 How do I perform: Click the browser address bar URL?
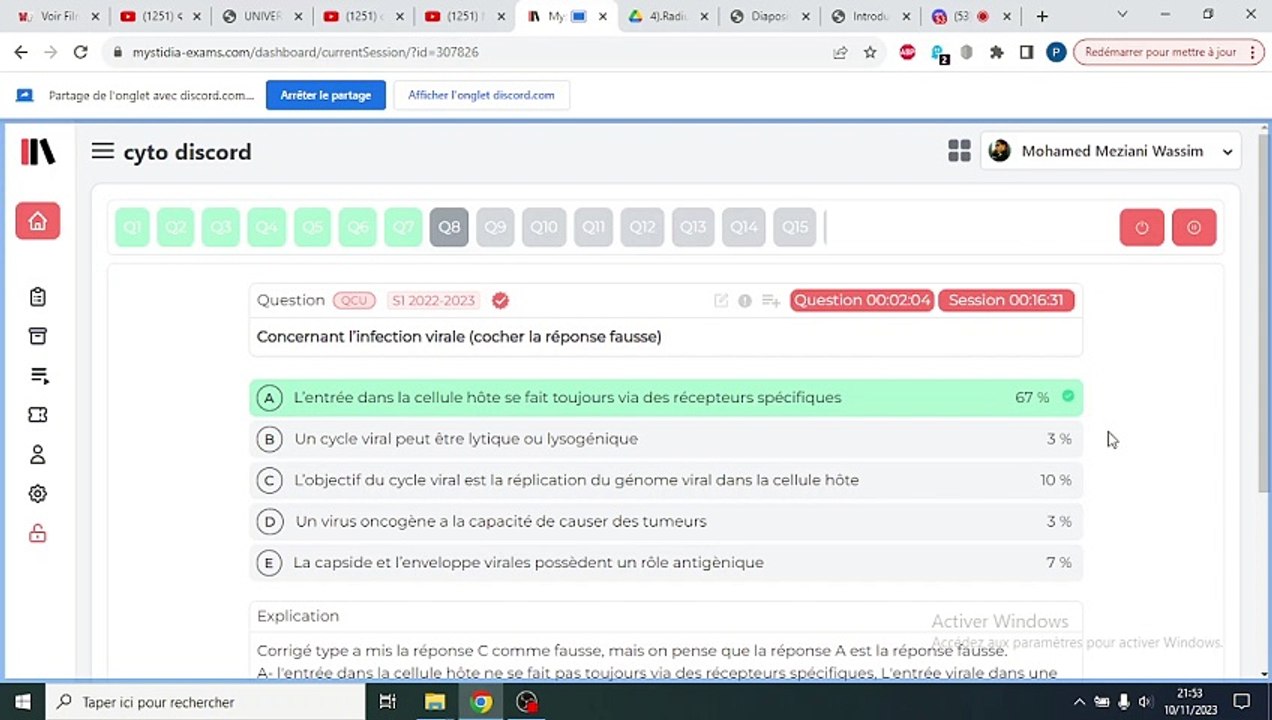pos(305,52)
